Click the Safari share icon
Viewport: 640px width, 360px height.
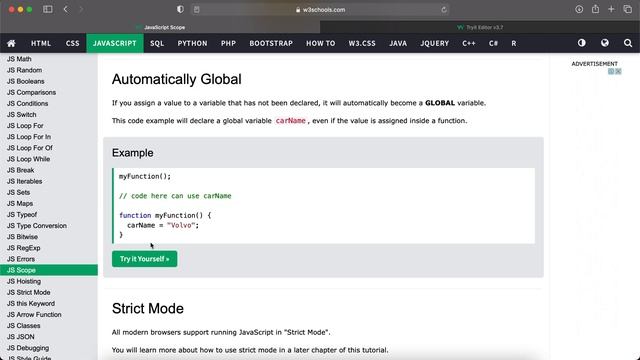point(596,9)
